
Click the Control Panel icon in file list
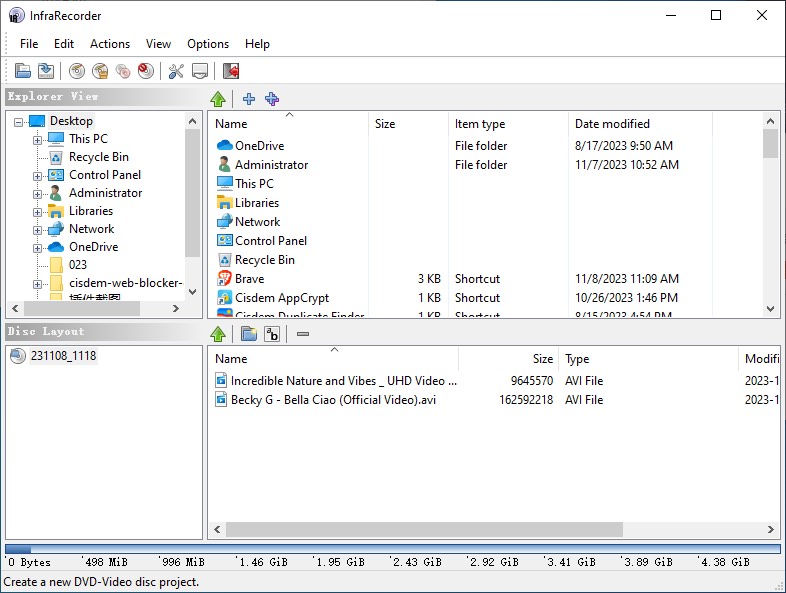(225, 241)
